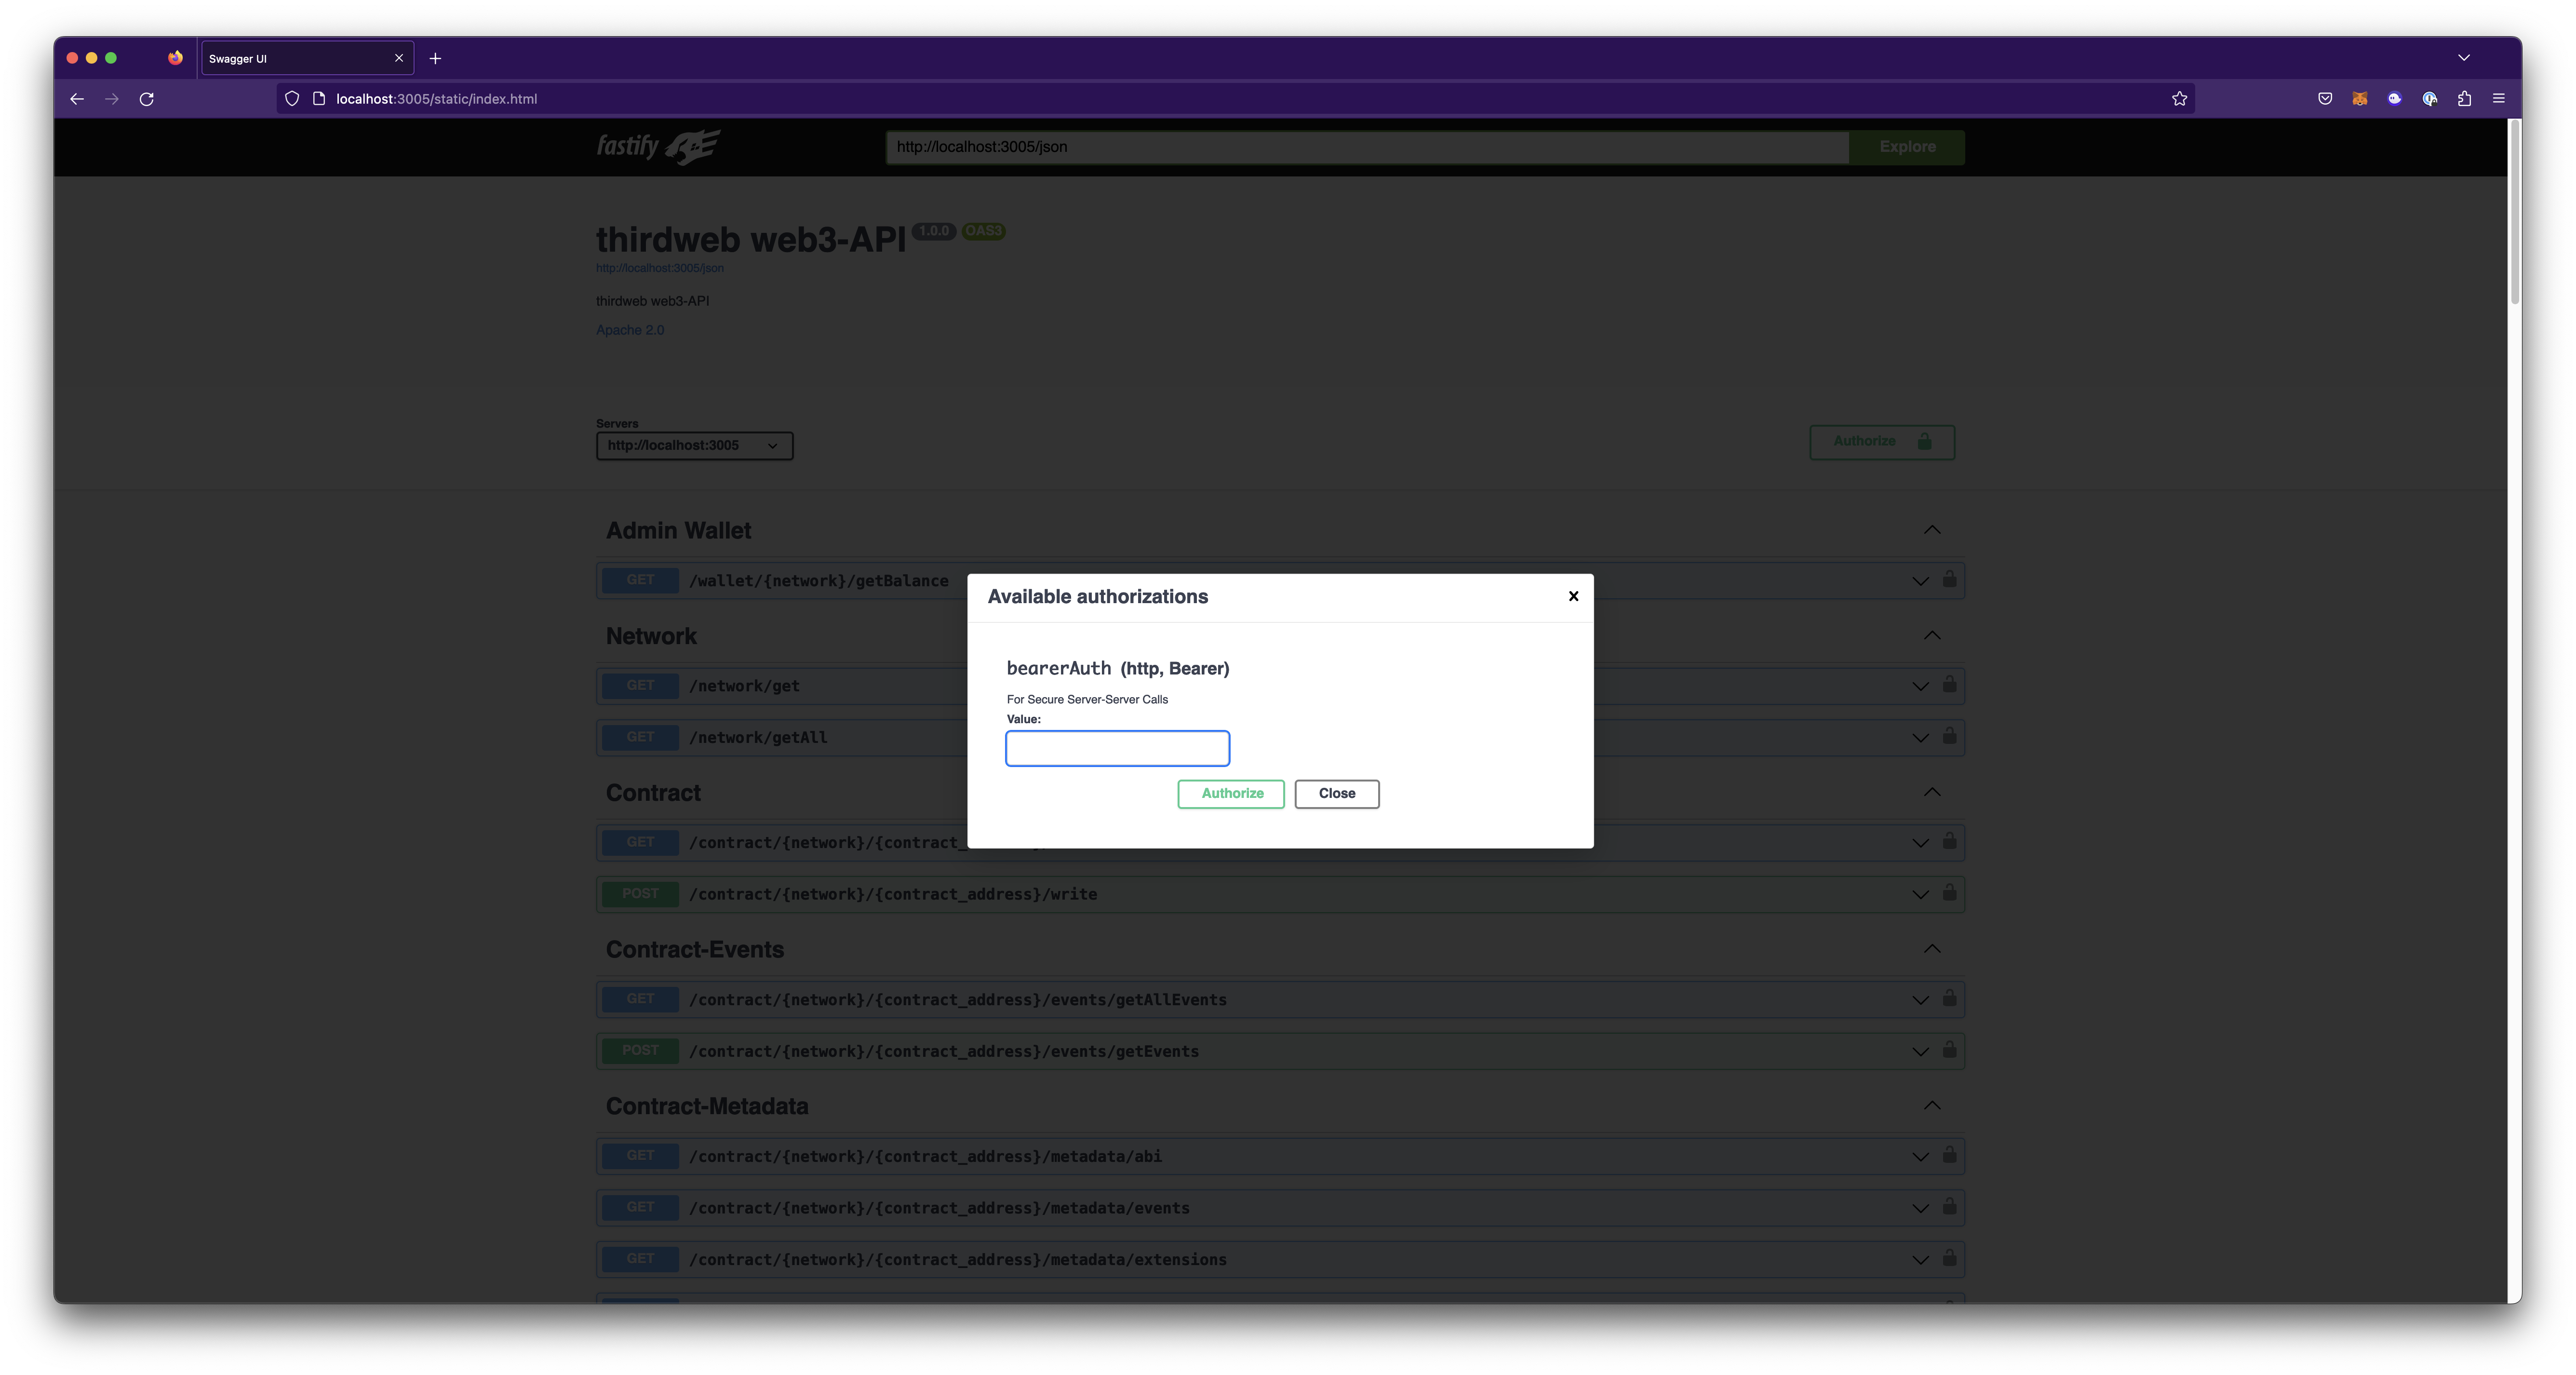The width and height of the screenshot is (2576, 1375).
Task: Click the browser reload icon
Action: coord(147,99)
